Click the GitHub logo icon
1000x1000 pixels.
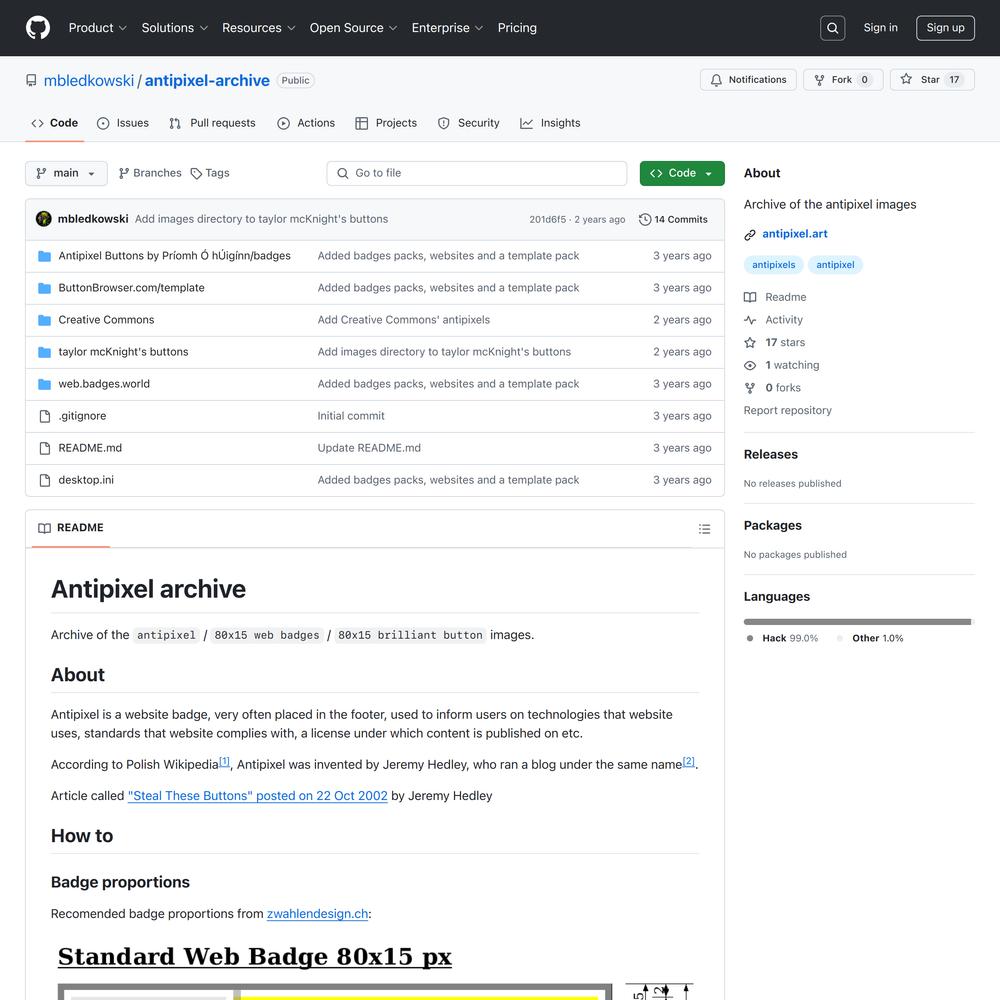(x=38, y=28)
